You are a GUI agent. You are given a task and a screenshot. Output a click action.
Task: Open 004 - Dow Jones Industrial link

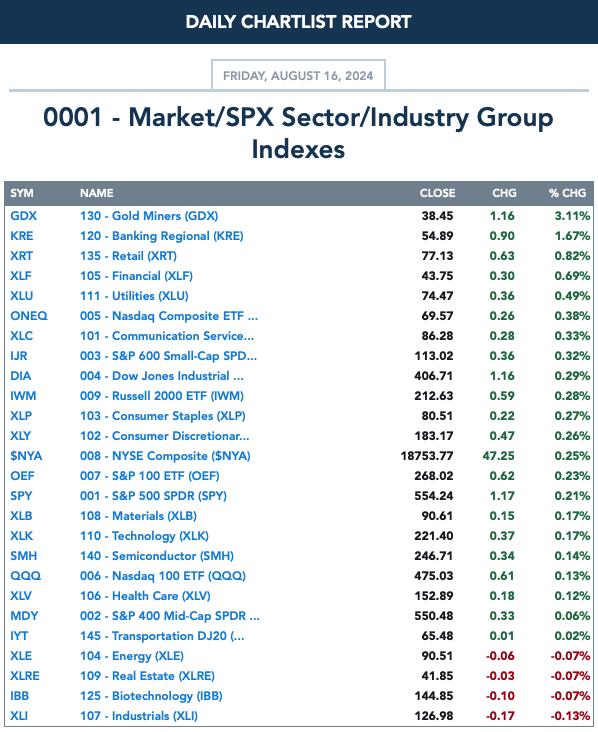pos(162,376)
